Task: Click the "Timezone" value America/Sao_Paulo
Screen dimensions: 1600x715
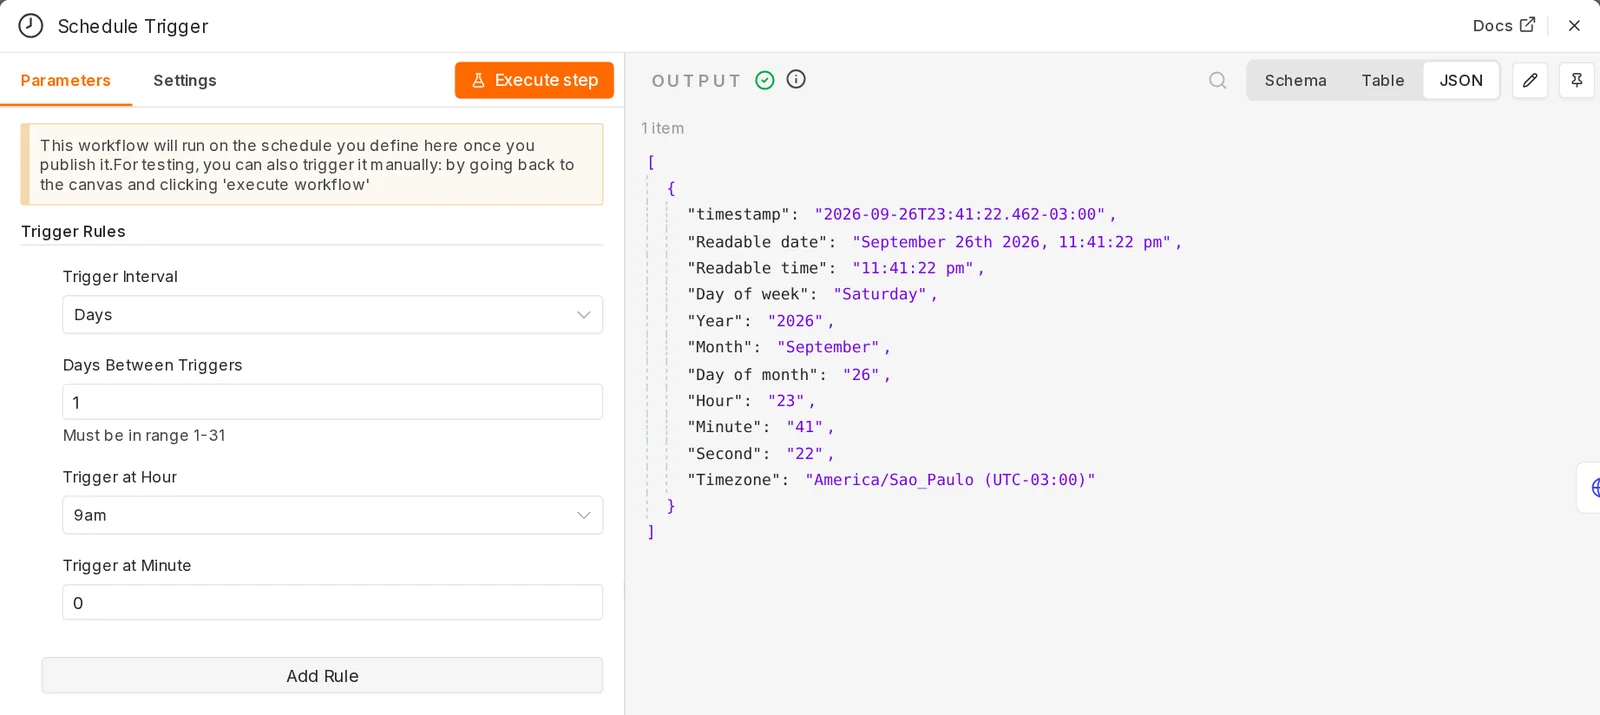Action: point(950,480)
